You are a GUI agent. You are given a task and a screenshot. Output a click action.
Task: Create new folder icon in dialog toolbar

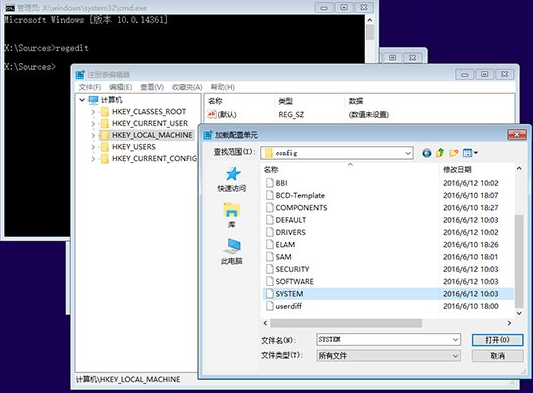tap(454, 153)
